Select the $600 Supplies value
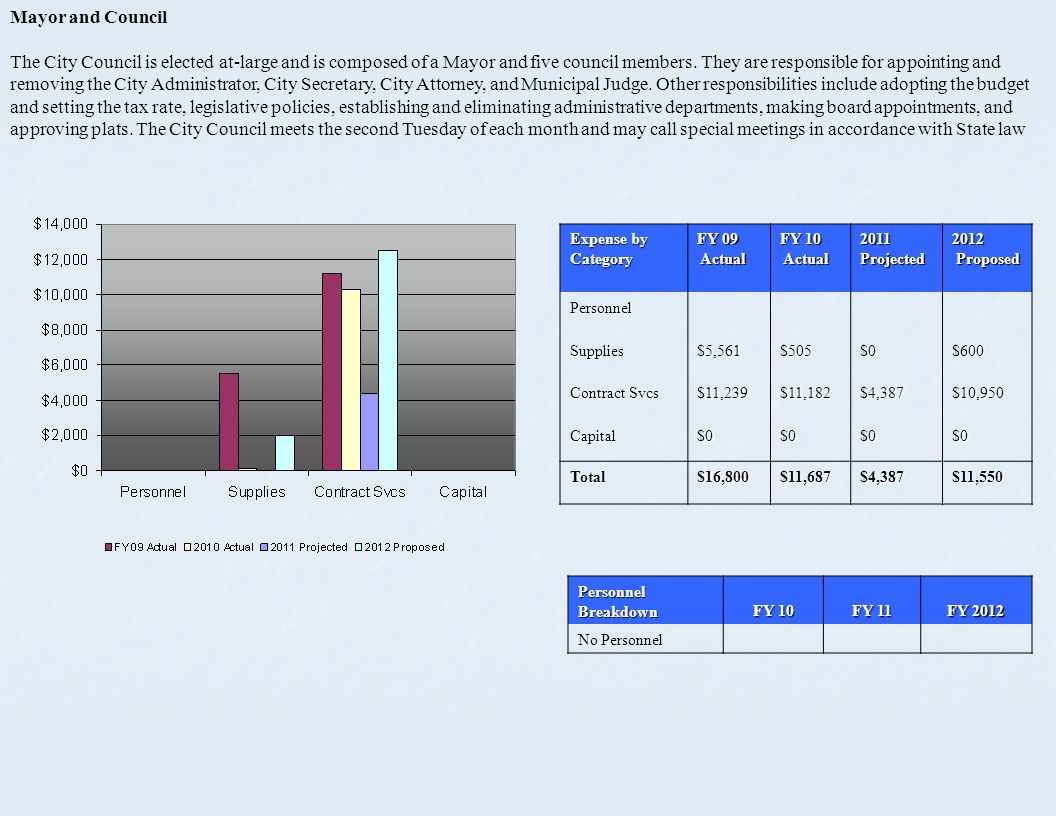Image resolution: width=1056 pixels, height=816 pixels. click(x=968, y=351)
